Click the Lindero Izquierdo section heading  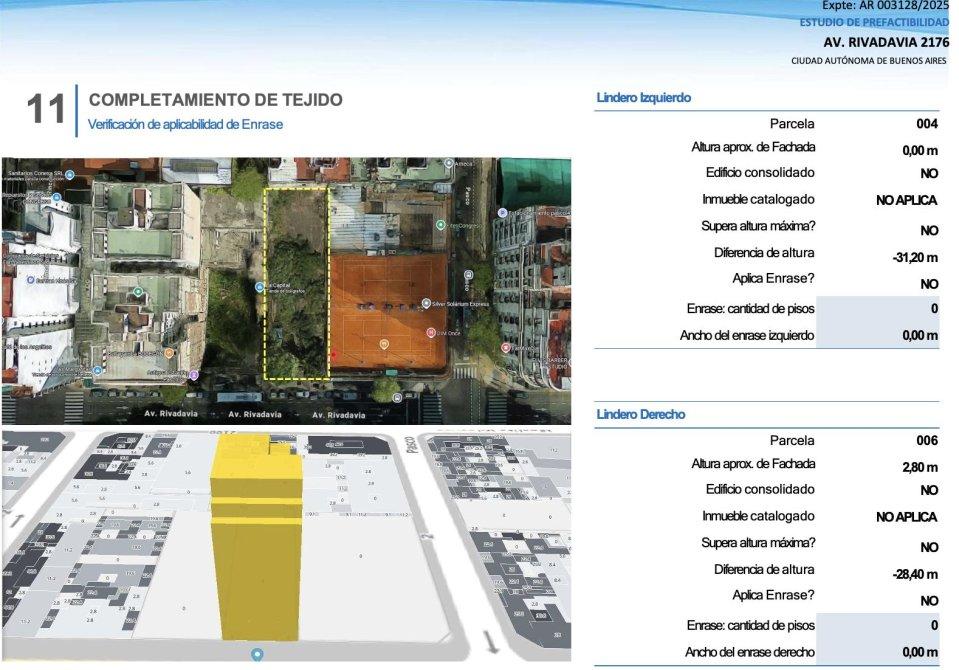643,98
